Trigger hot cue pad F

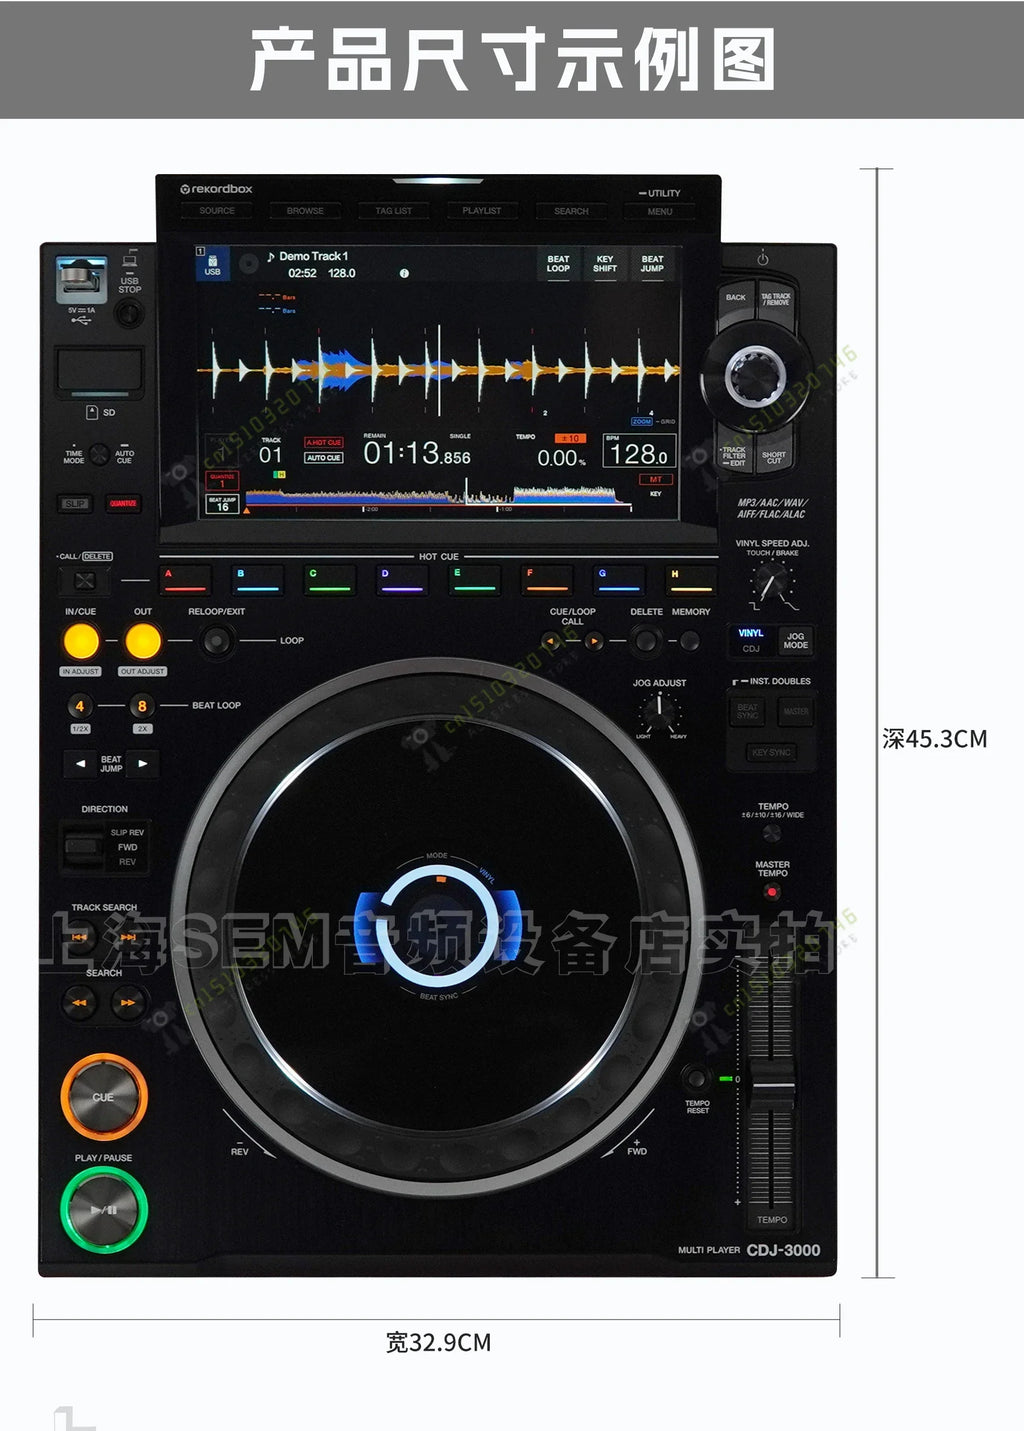(x=547, y=579)
